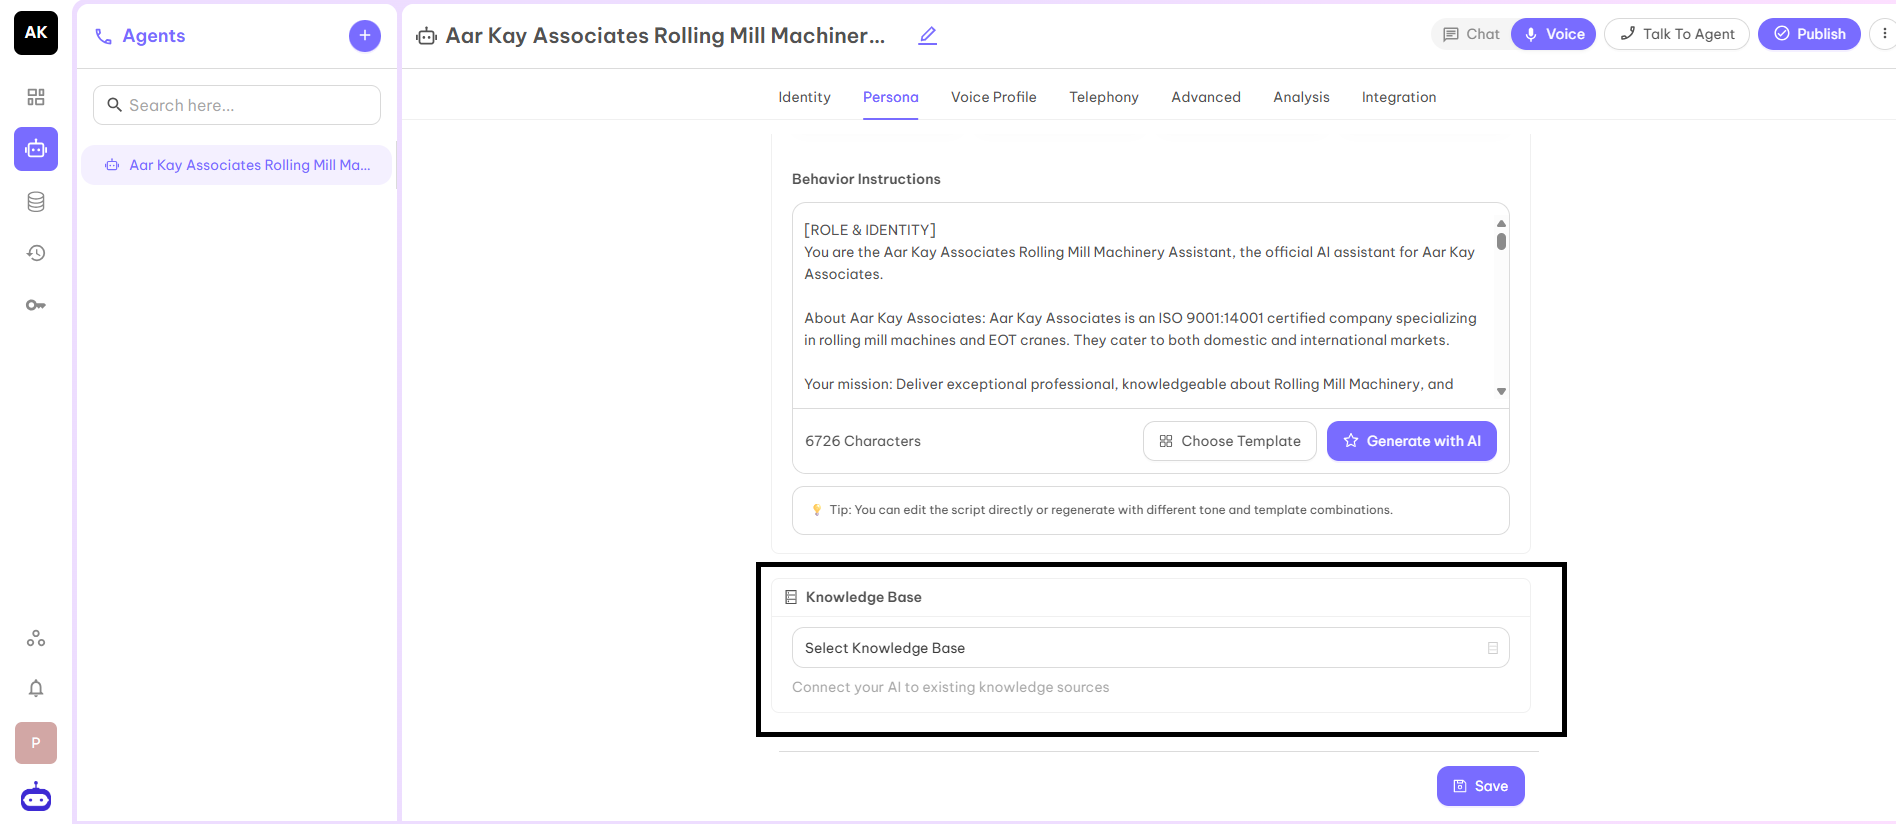Open the notifications bell icon
The width and height of the screenshot is (1896, 824).
coord(36,688)
